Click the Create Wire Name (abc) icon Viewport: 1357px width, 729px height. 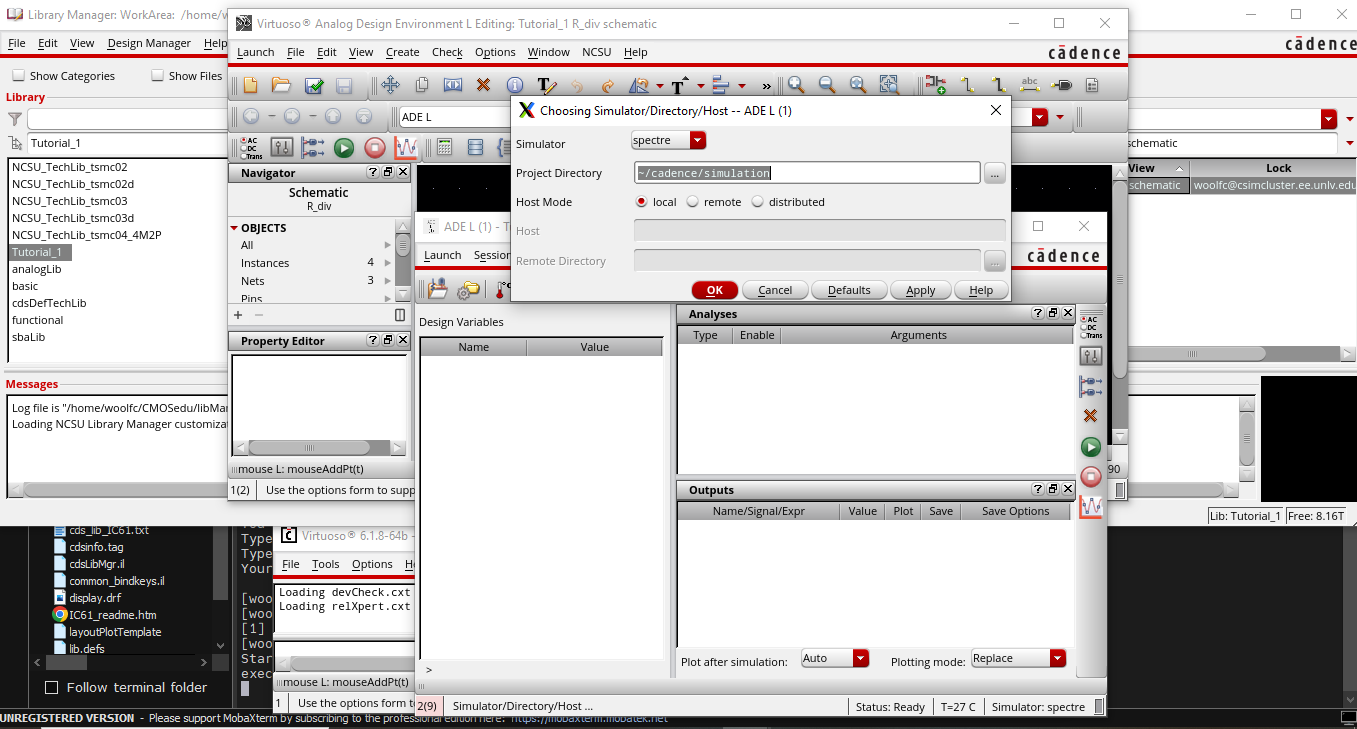tap(1030, 86)
